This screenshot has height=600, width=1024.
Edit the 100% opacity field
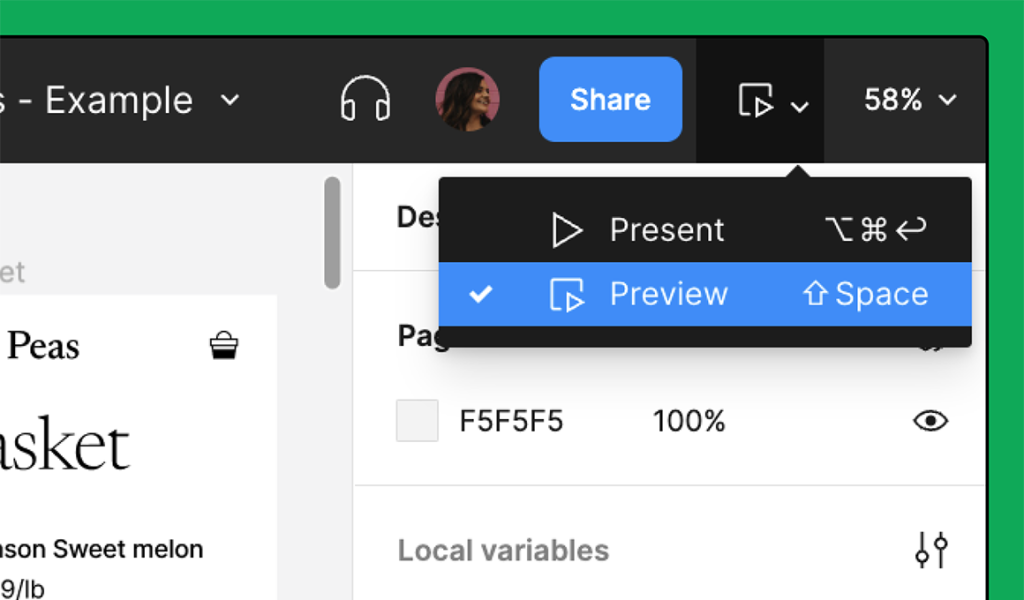click(689, 421)
